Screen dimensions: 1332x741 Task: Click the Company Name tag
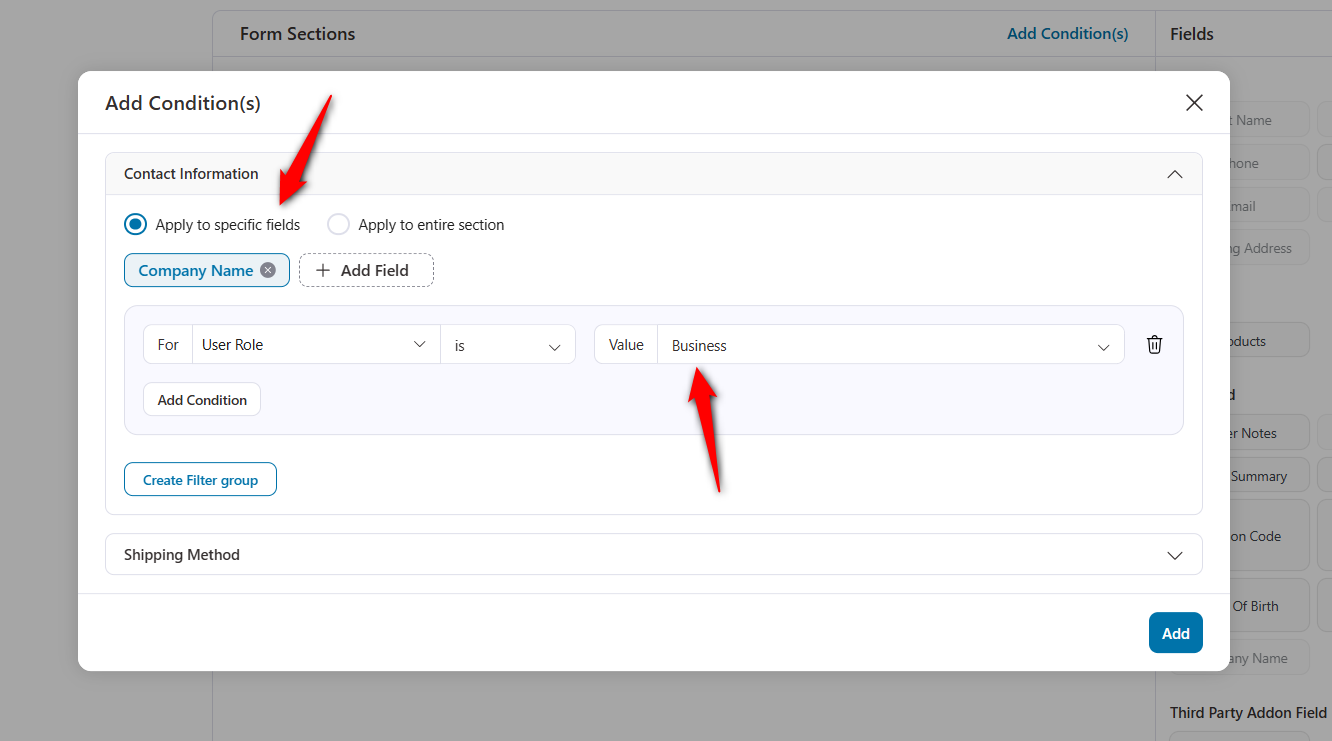196,271
